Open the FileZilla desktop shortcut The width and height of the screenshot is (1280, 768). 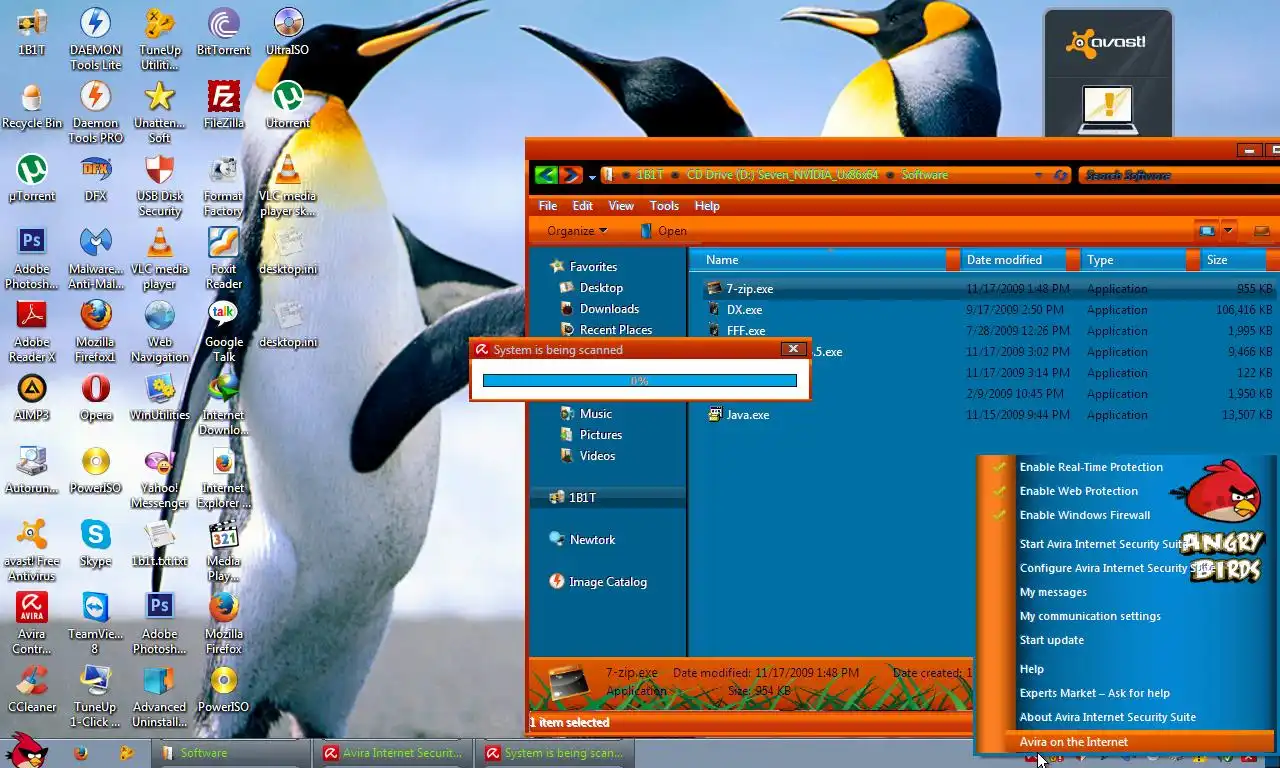coord(223,105)
